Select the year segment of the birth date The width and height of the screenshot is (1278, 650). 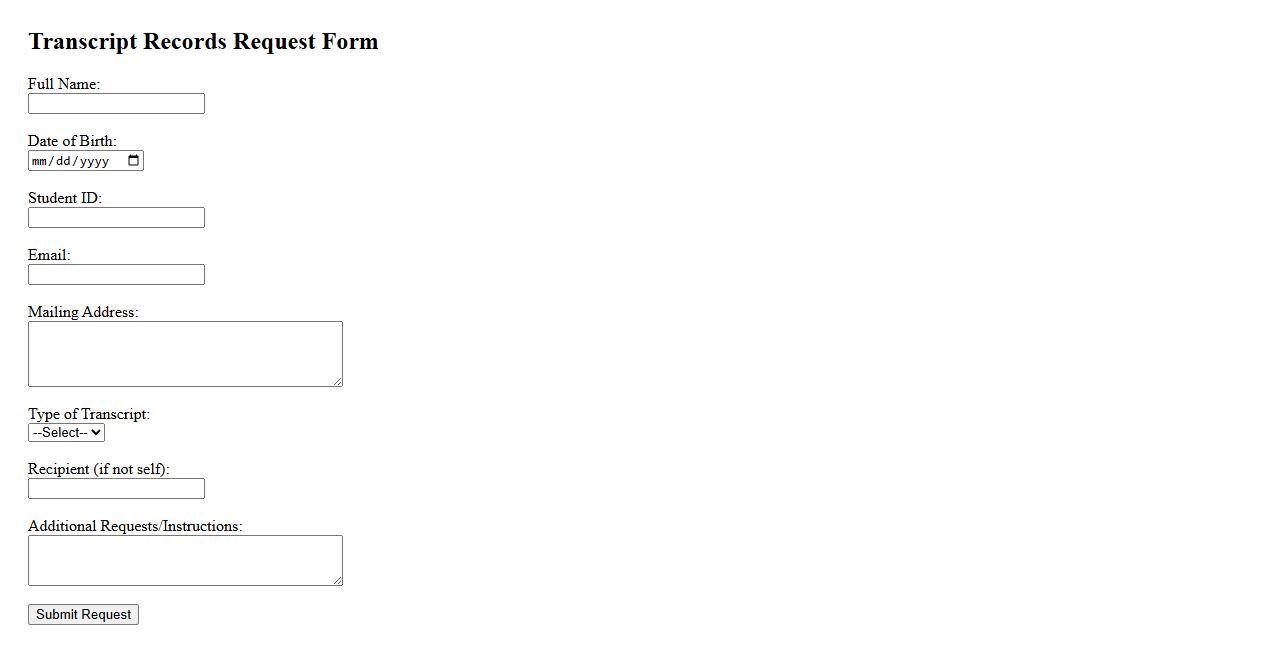click(93, 161)
